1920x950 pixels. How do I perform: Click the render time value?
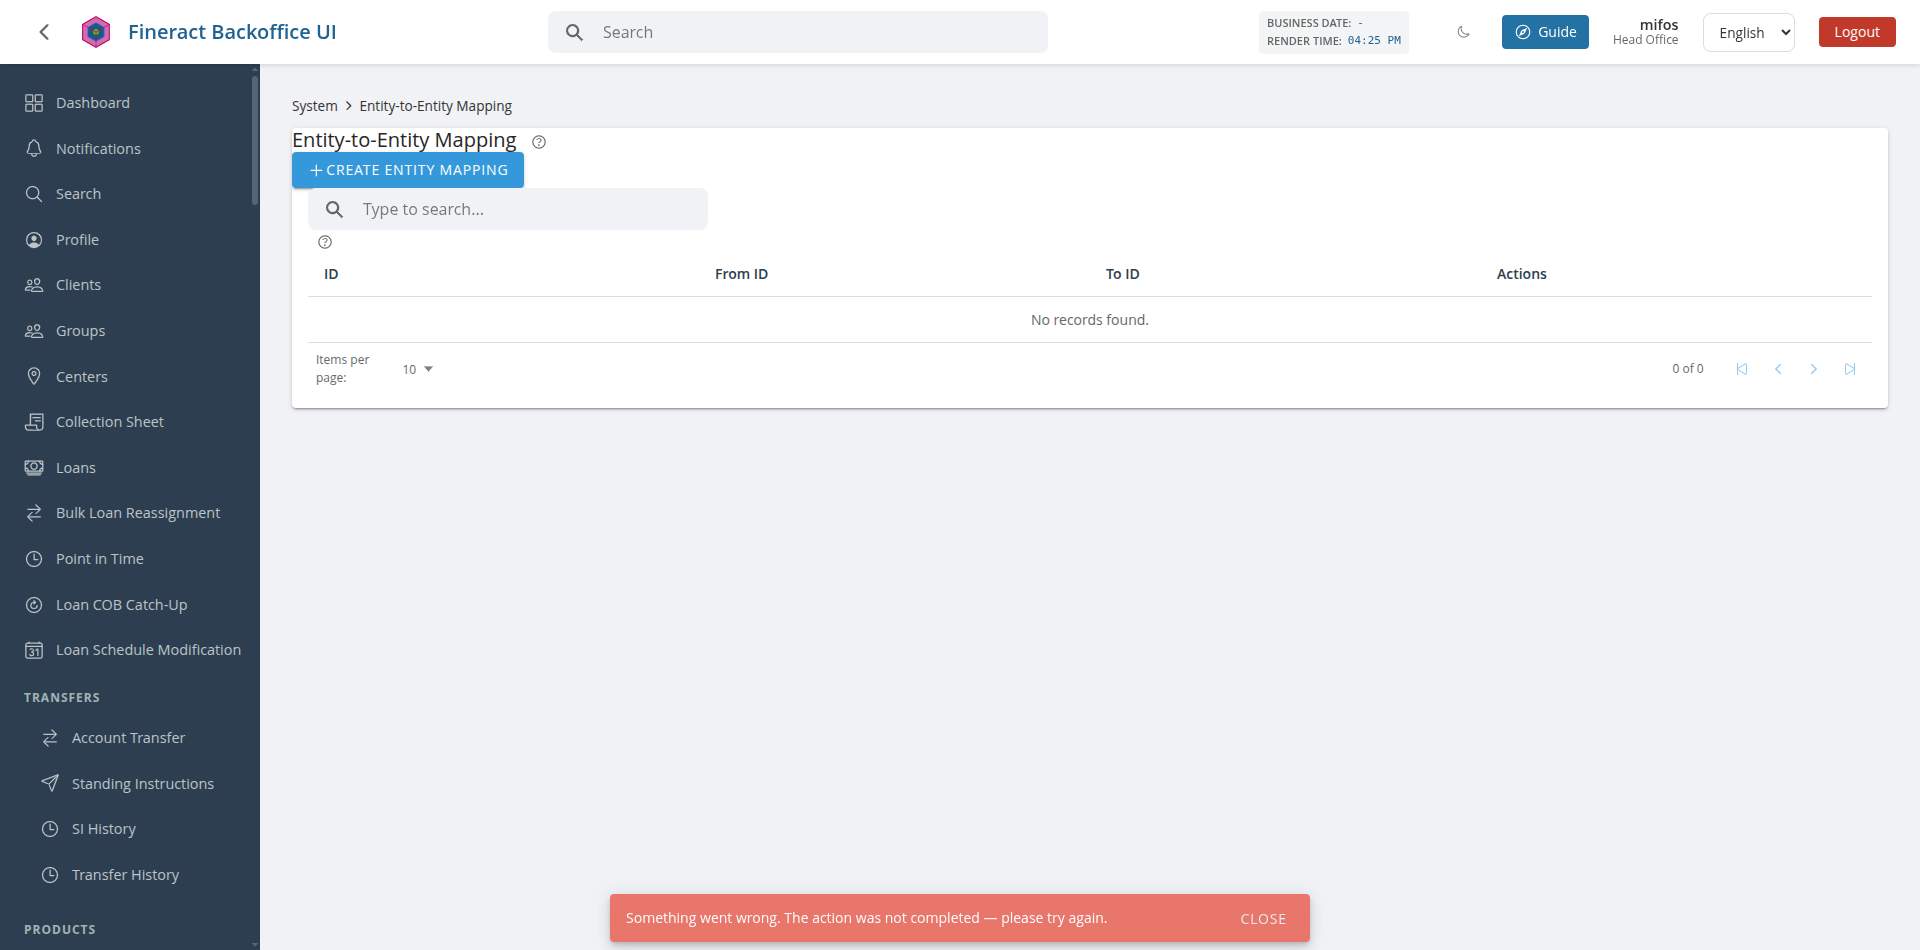[1374, 41]
